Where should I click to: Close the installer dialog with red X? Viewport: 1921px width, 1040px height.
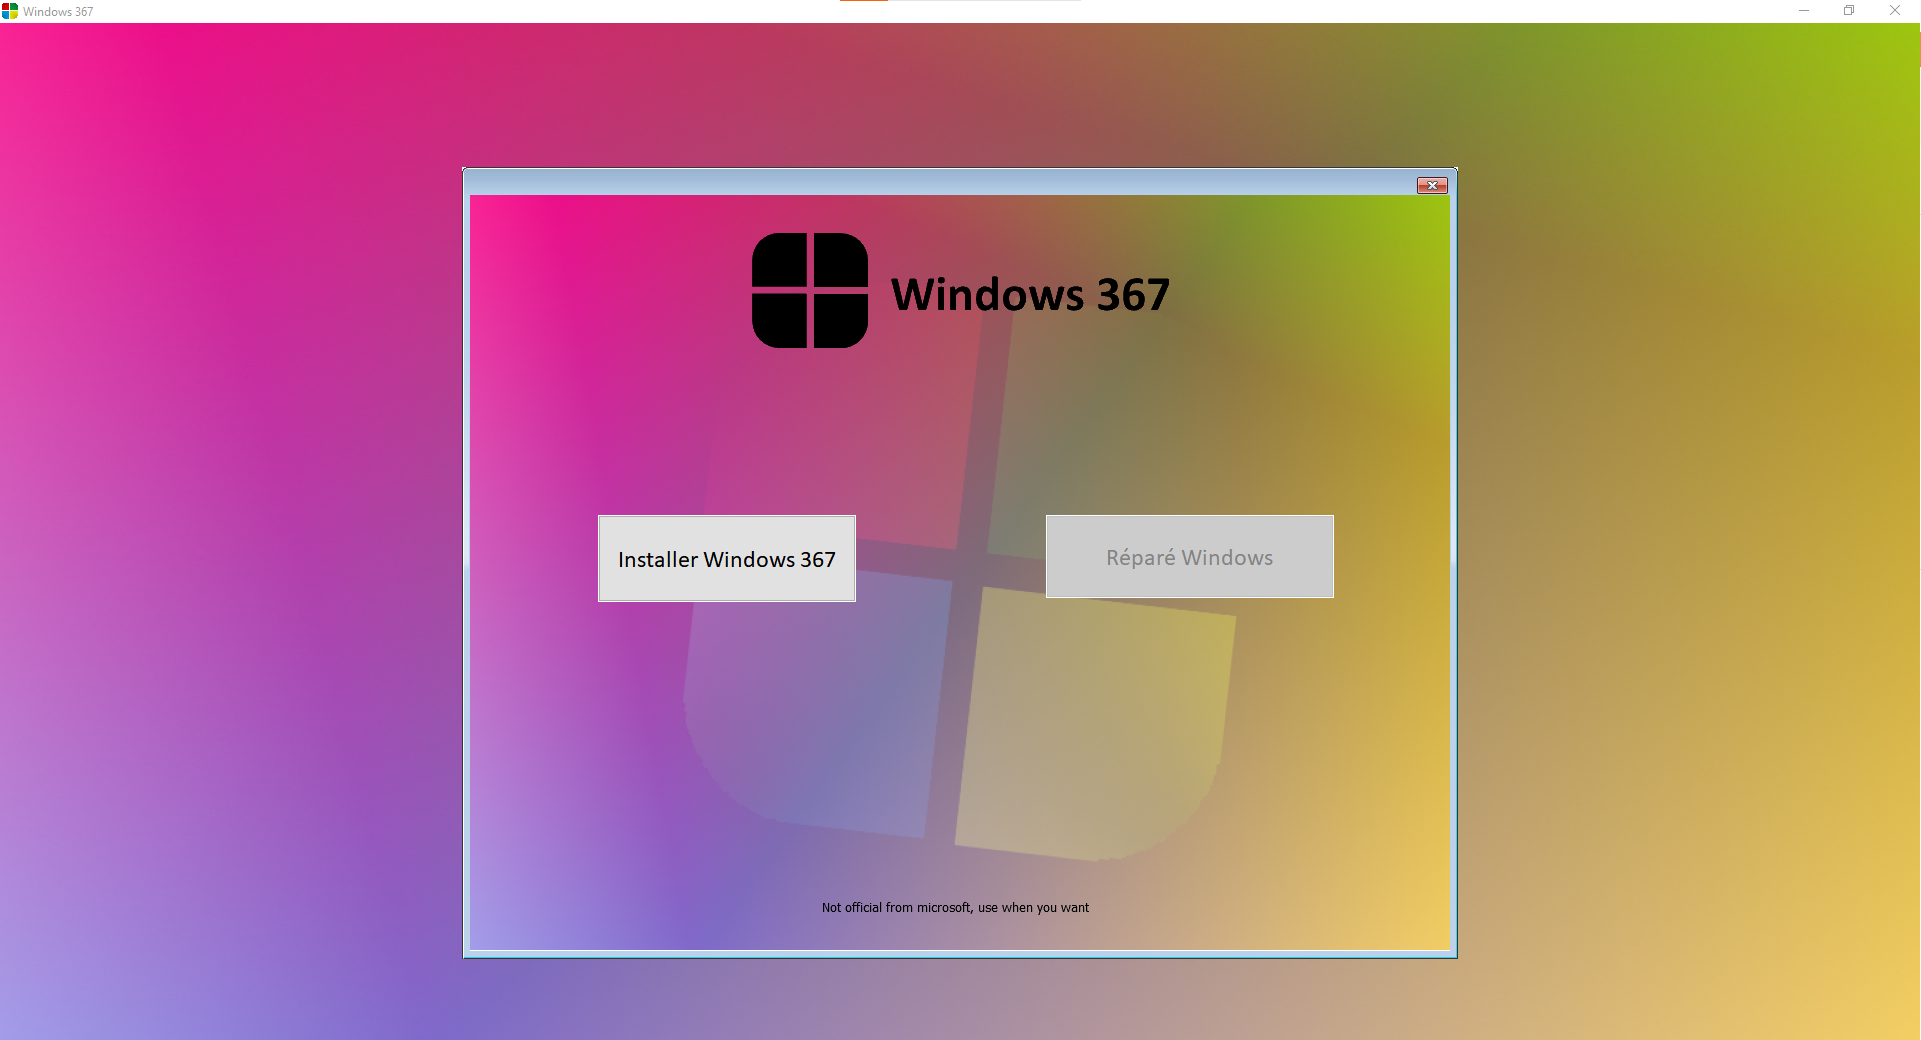point(1432,185)
